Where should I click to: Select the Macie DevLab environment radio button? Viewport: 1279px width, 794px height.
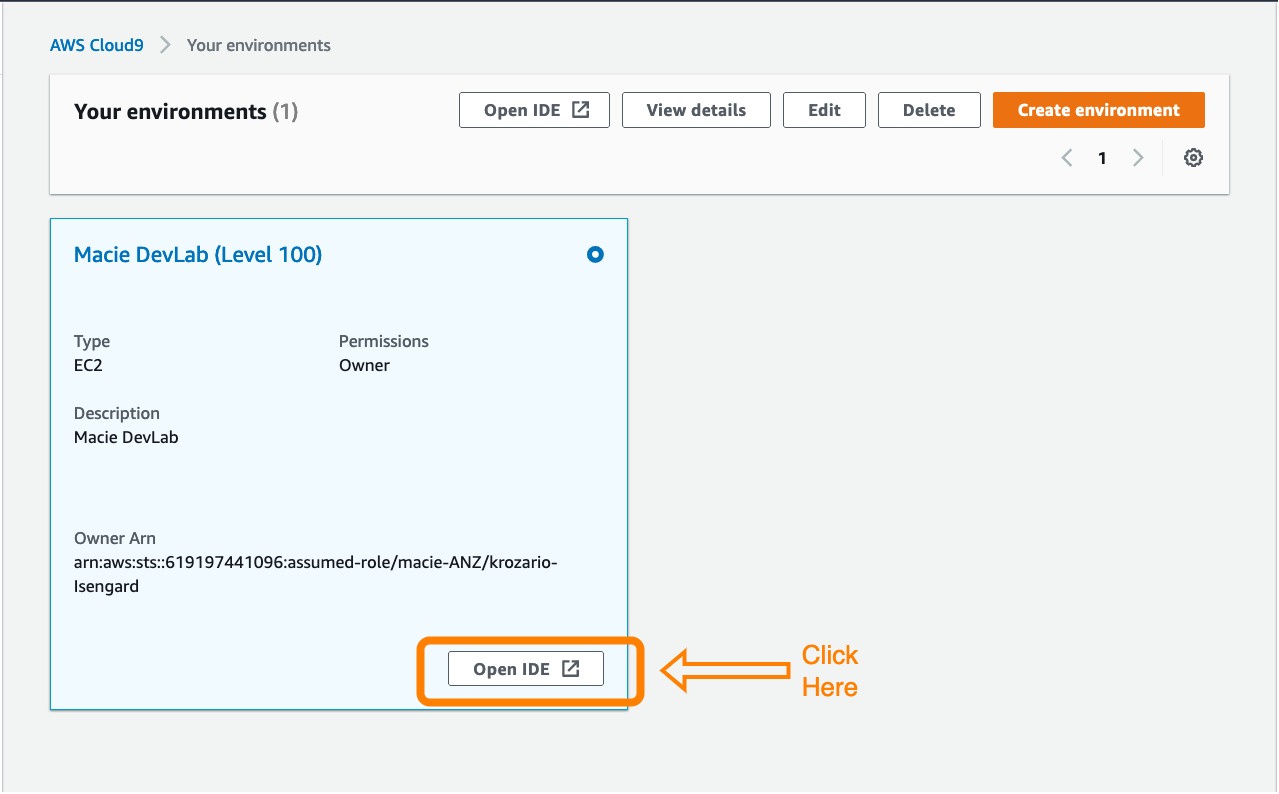(595, 255)
